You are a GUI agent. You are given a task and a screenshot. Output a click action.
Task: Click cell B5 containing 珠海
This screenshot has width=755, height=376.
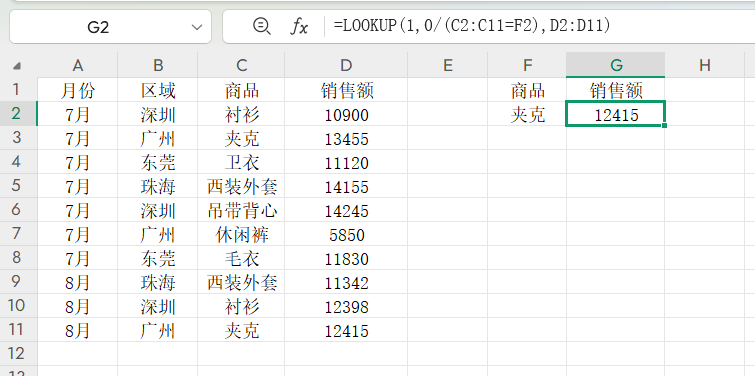click(x=157, y=187)
